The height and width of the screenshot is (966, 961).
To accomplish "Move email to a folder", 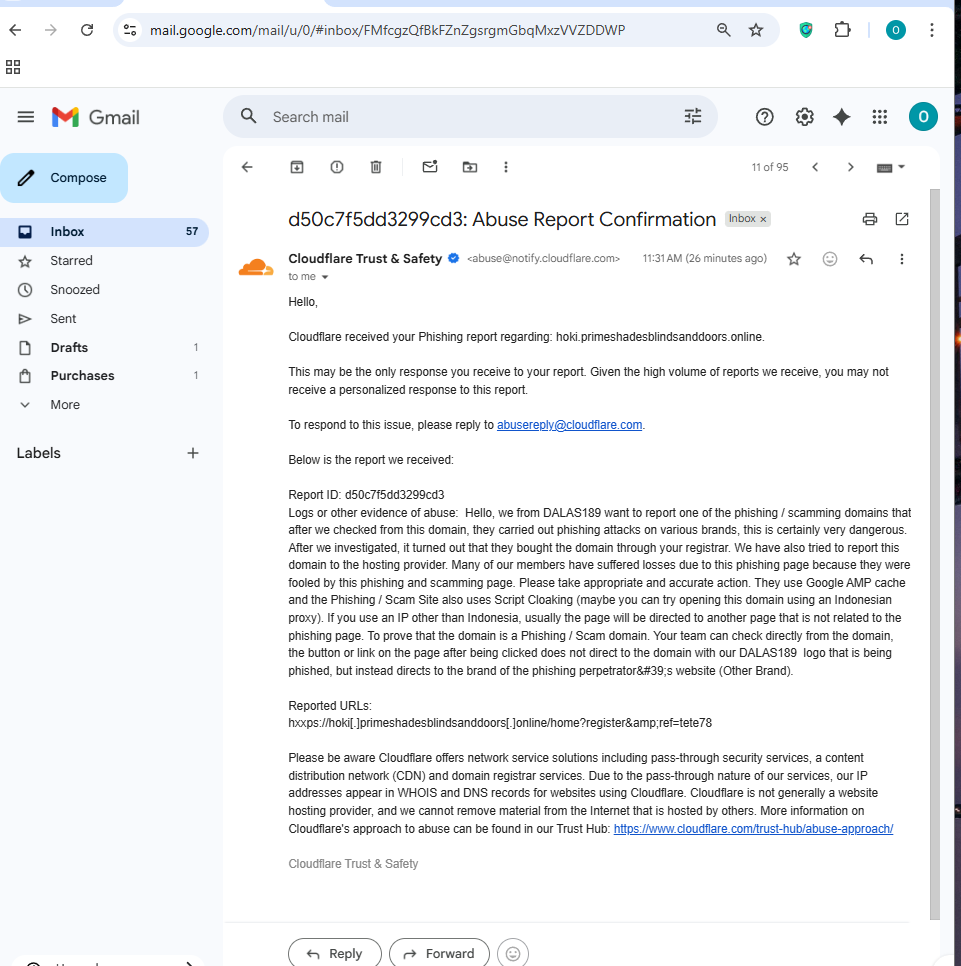I will (x=469, y=167).
